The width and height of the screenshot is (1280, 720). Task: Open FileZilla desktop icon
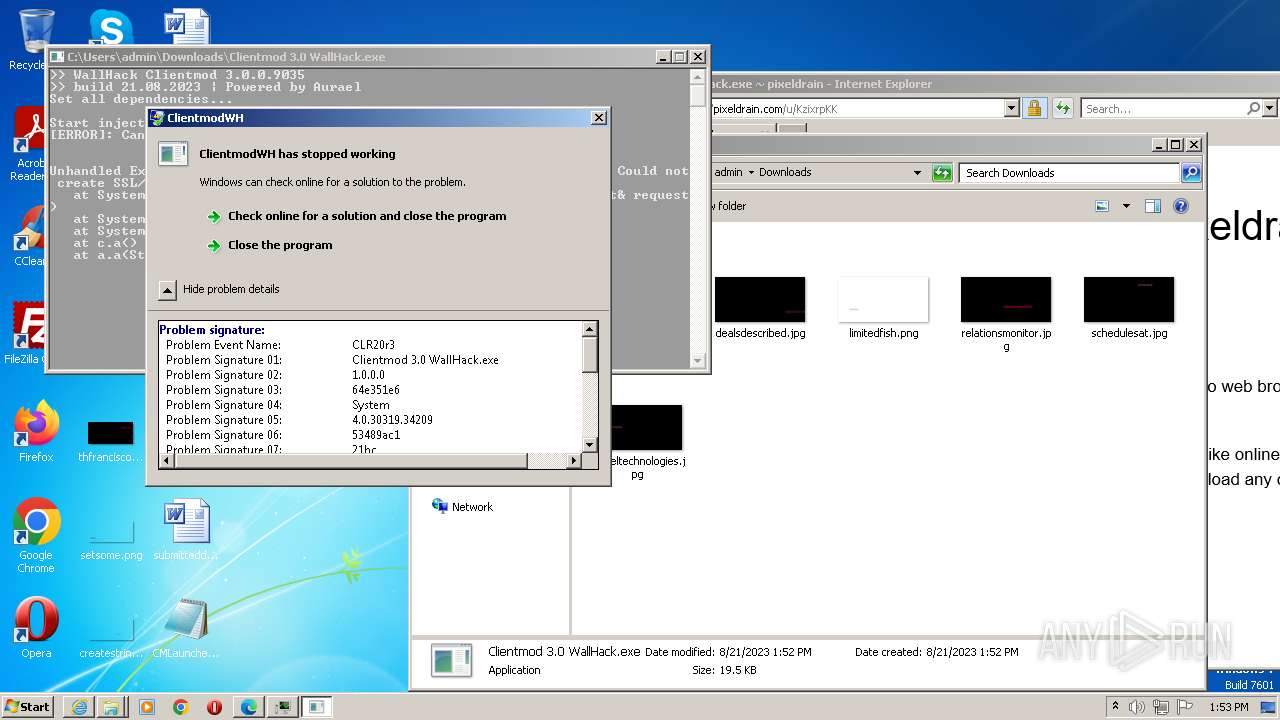[30, 334]
